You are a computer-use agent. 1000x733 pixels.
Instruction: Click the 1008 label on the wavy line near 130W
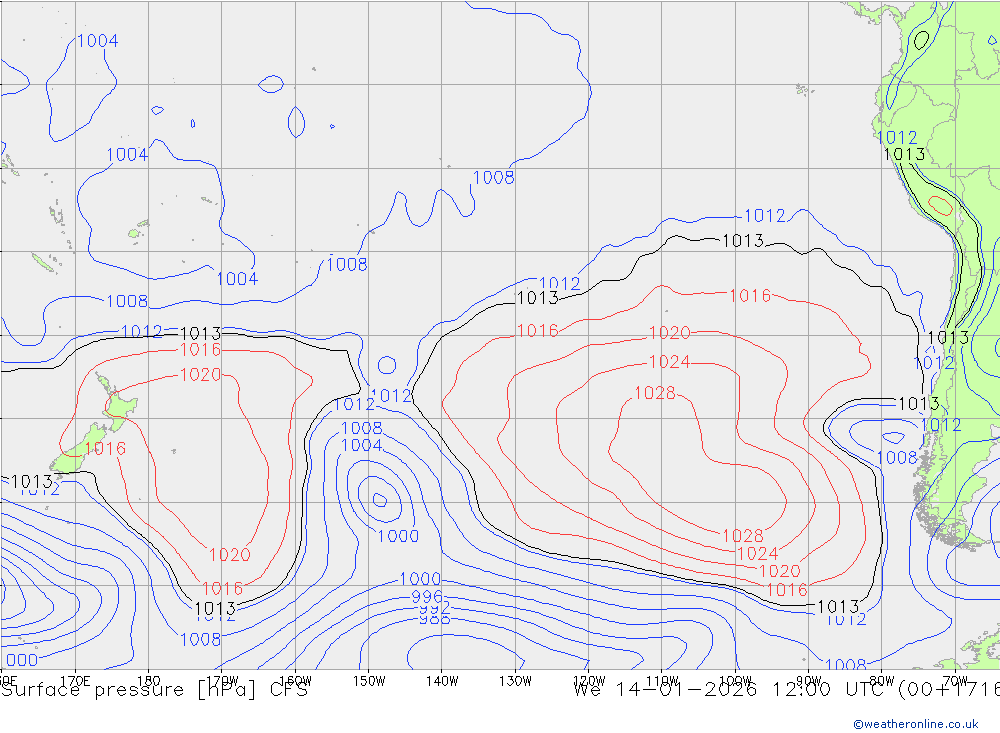(493, 177)
